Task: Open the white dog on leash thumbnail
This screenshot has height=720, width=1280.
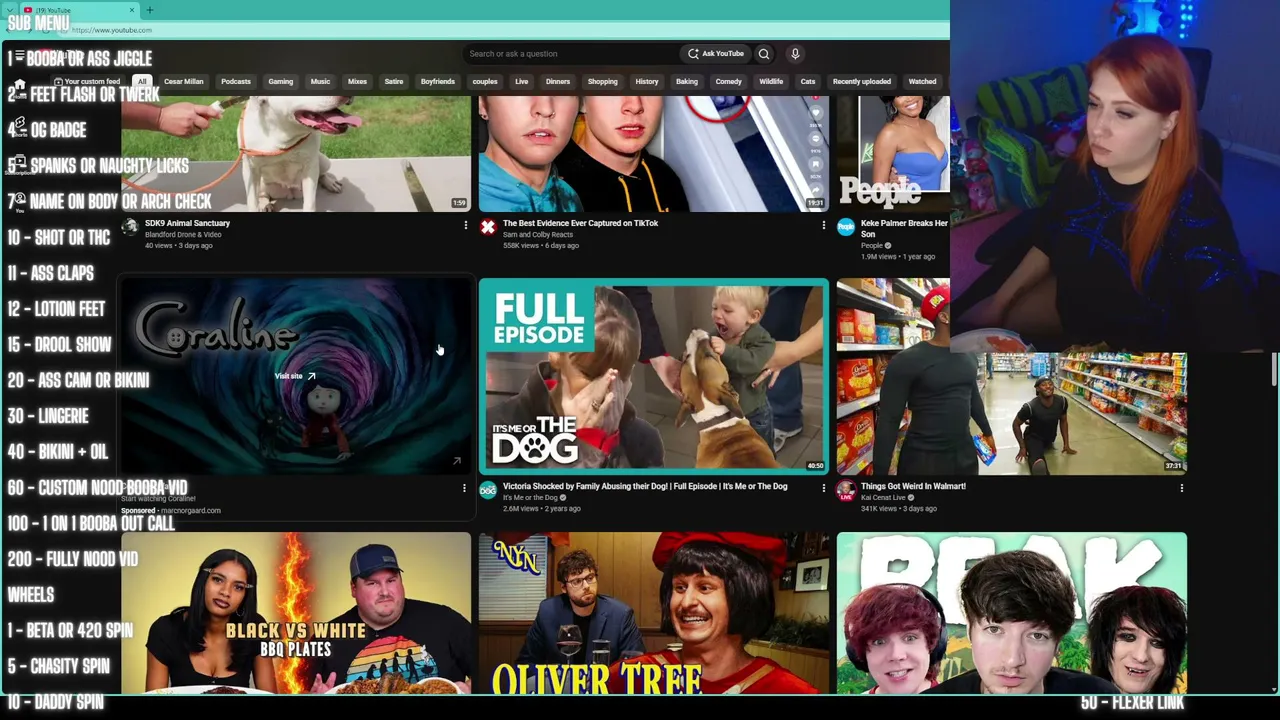Action: (296, 153)
